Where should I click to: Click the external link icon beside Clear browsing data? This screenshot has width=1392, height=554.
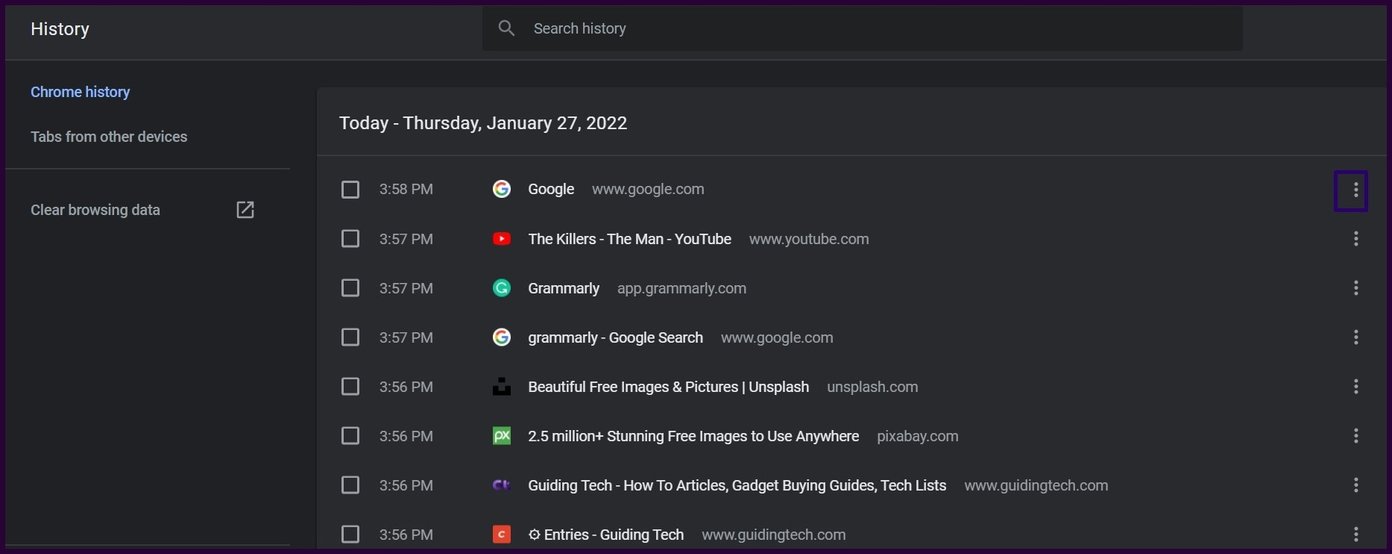245,210
